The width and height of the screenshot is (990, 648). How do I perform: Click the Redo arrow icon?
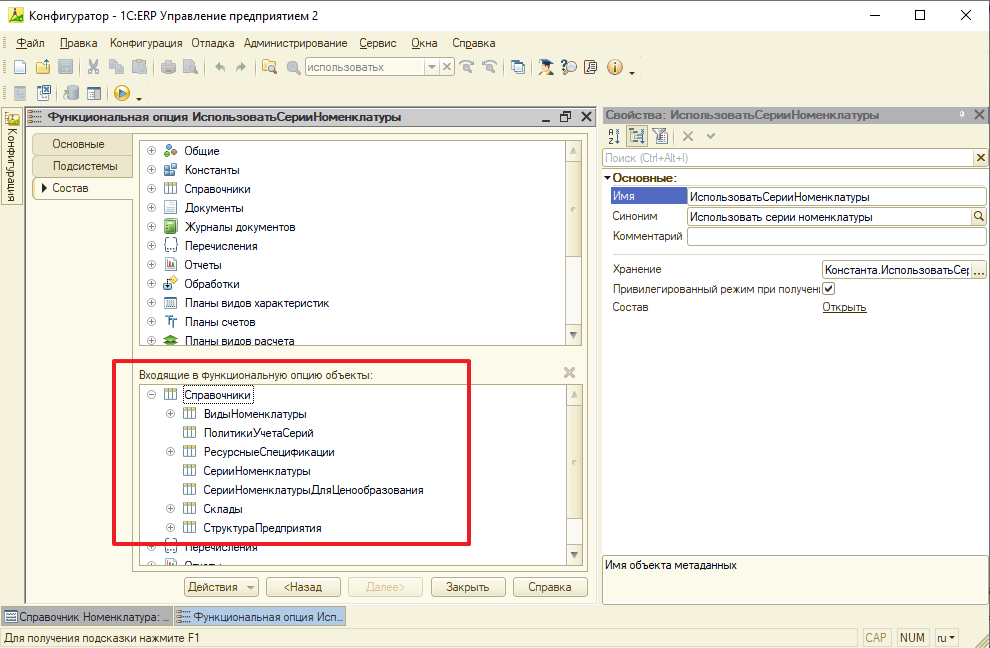(x=241, y=67)
